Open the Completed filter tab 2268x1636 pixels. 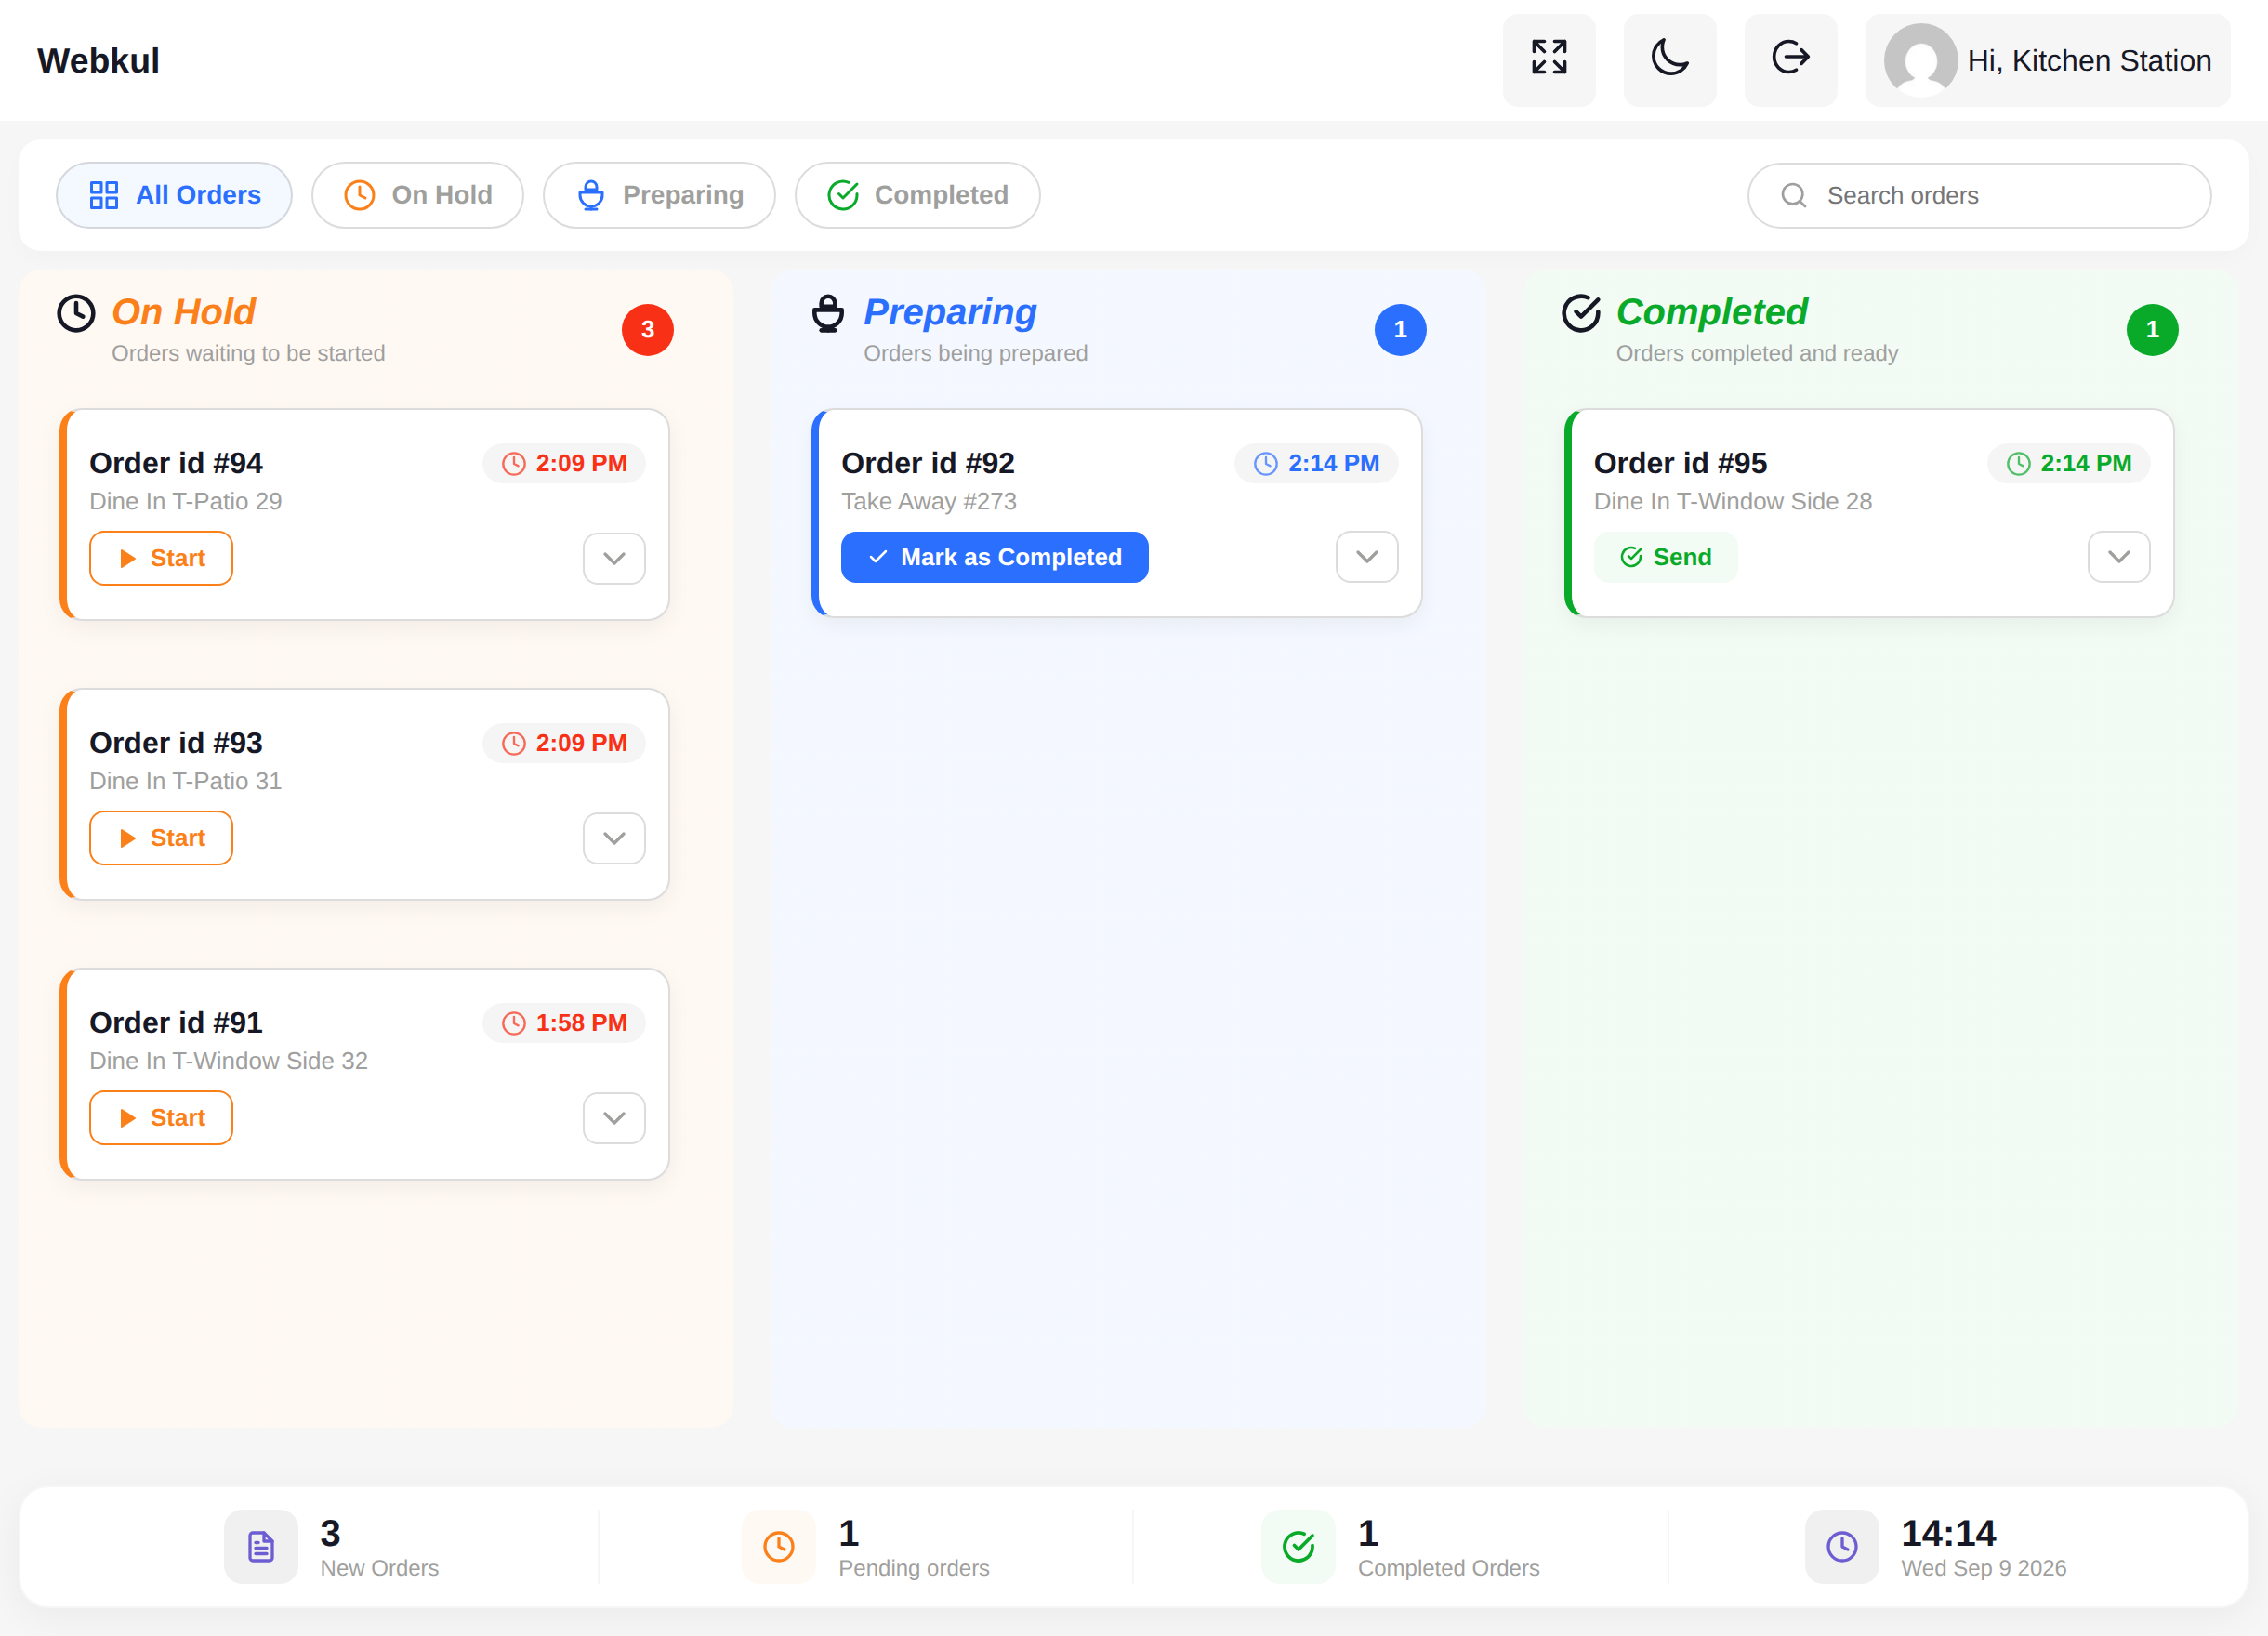point(917,195)
